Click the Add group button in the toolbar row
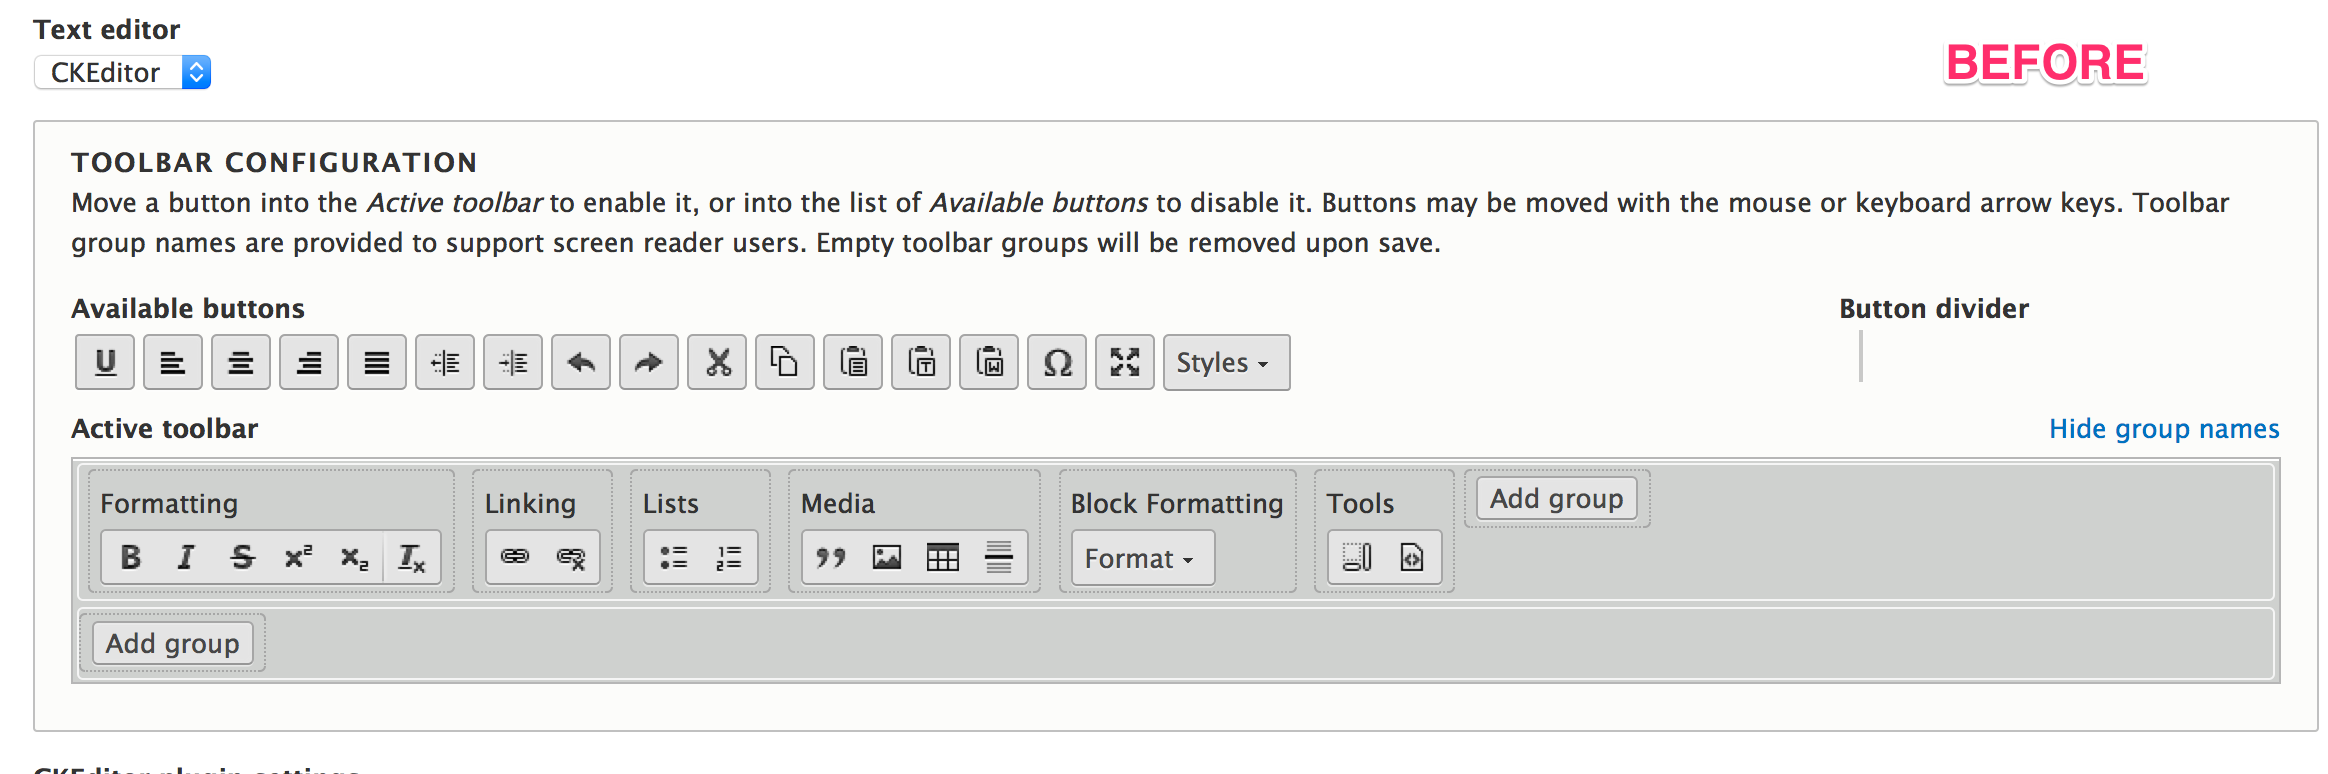2328x774 pixels. coord(1555,498)
